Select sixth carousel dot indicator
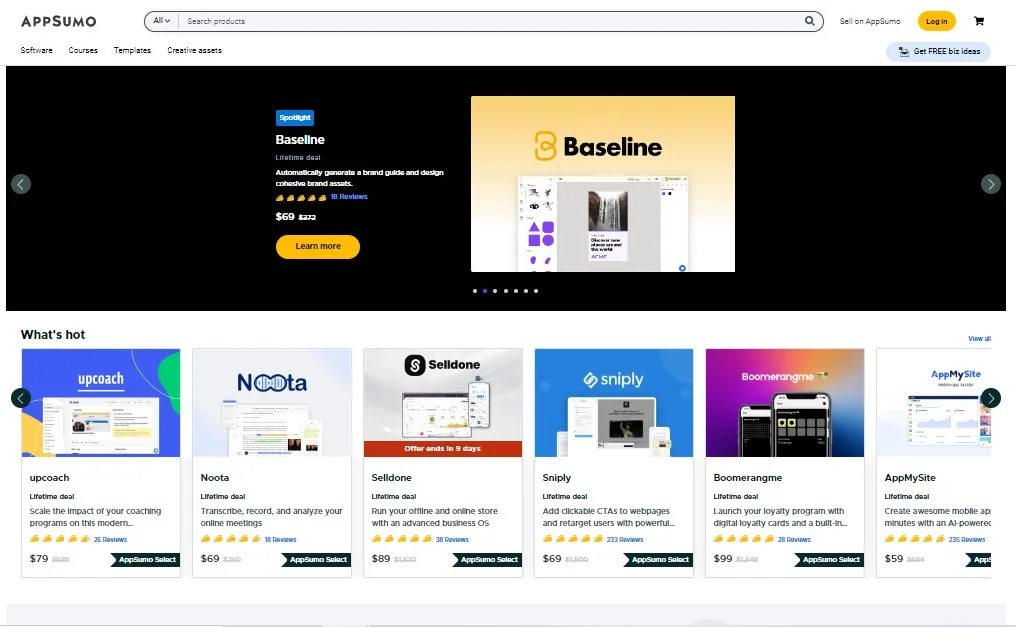The height and width of the screenshot is (627, 1016). coord(525,291)
